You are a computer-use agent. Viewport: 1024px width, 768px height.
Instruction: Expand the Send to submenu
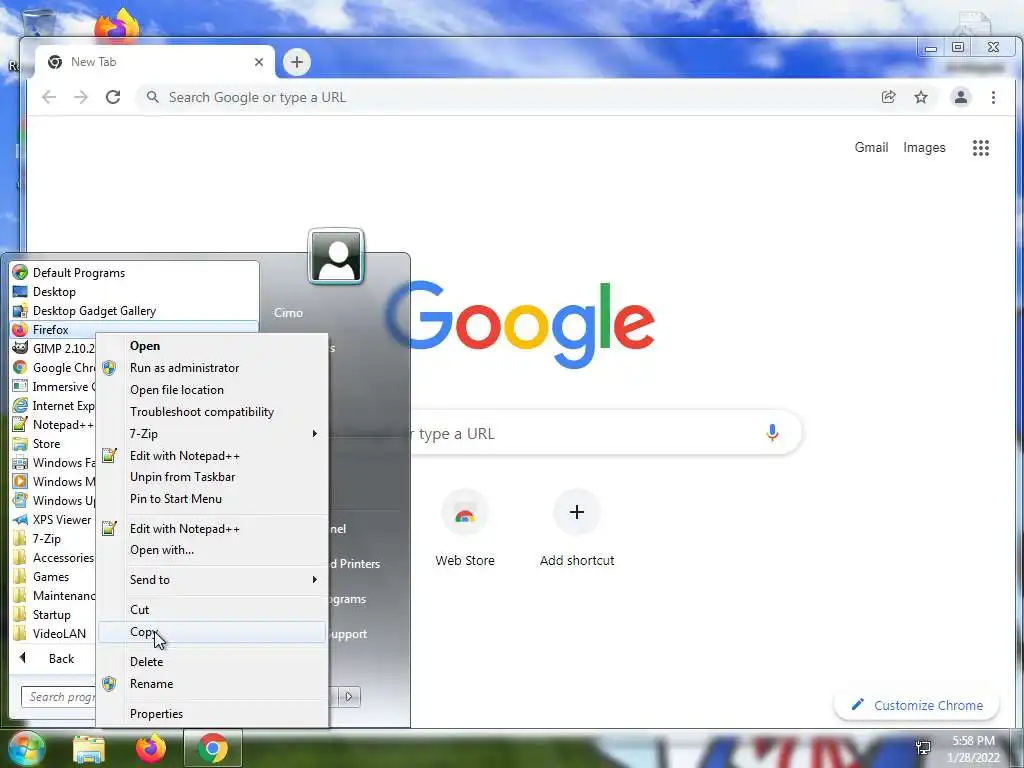pos(212,580)
